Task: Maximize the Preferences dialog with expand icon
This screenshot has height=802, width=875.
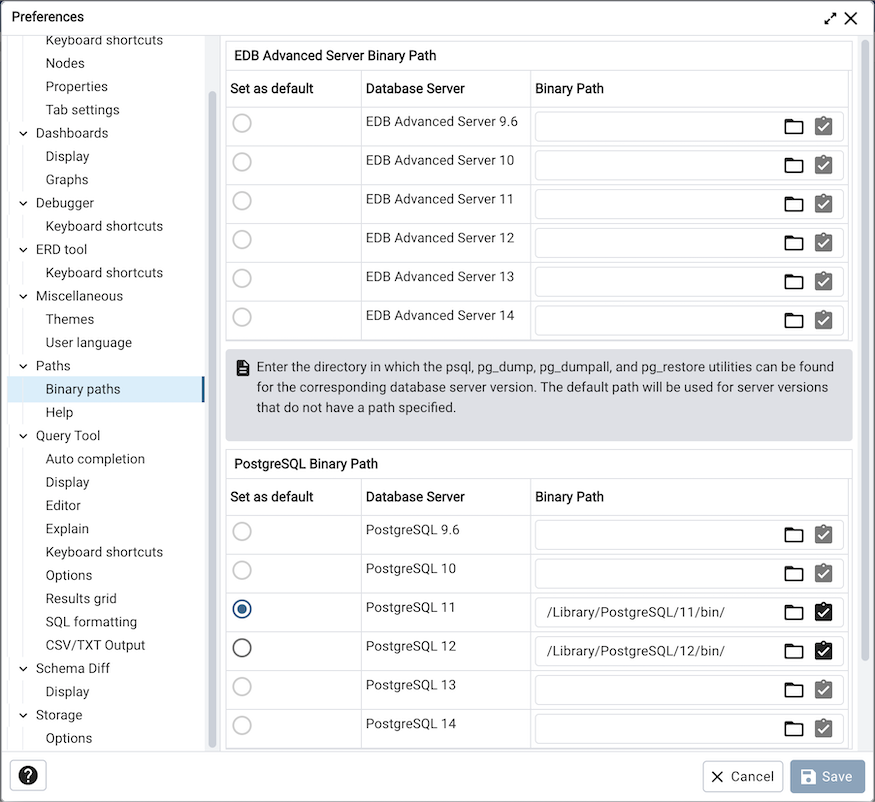Action: (x=830, y=18)
